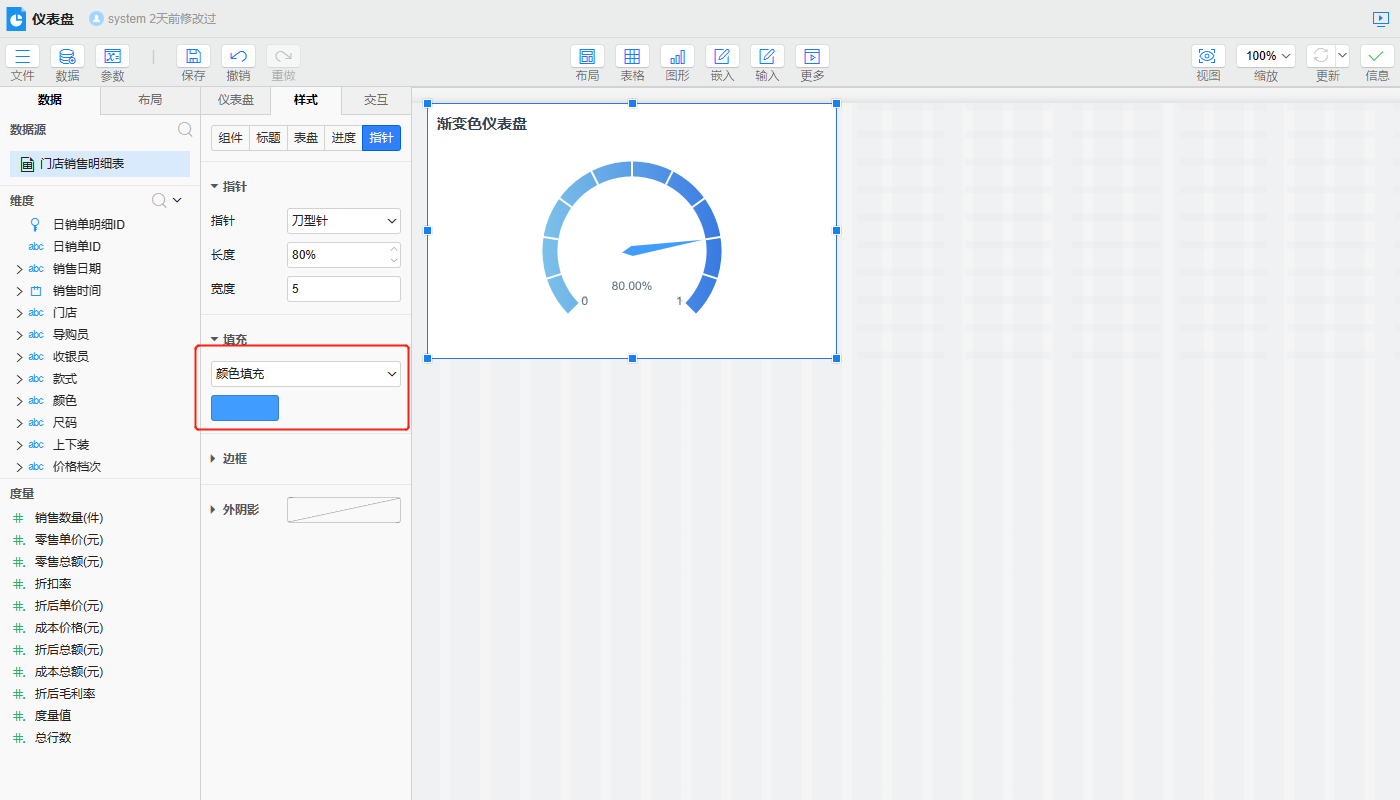1400x800 pixels.
Task: Click the Undo icon
Action: coord(238,57)
